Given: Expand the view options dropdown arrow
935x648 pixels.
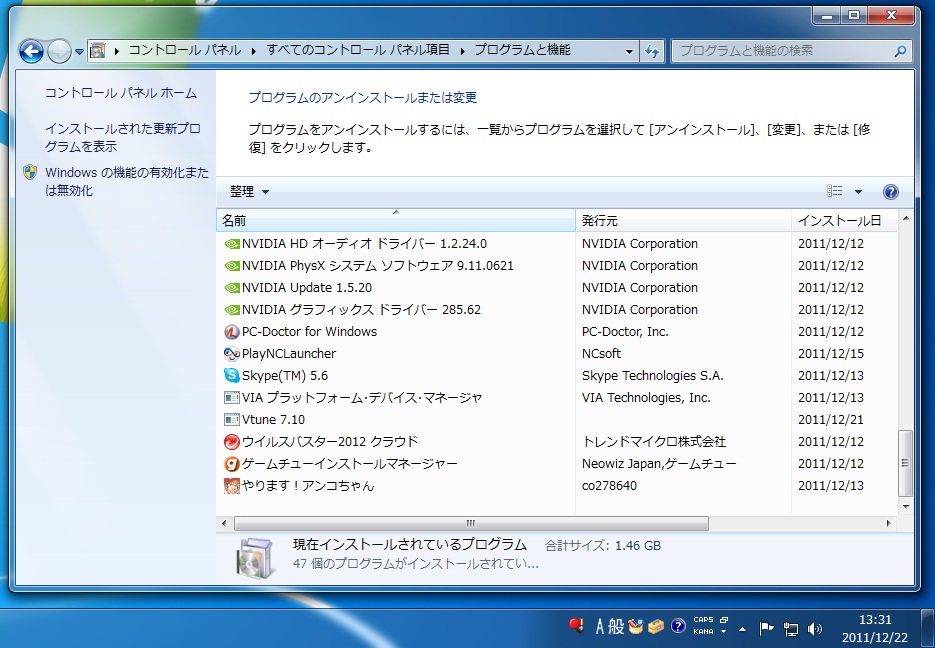Looking at the screenshot, I should click(x=858, y=192).
